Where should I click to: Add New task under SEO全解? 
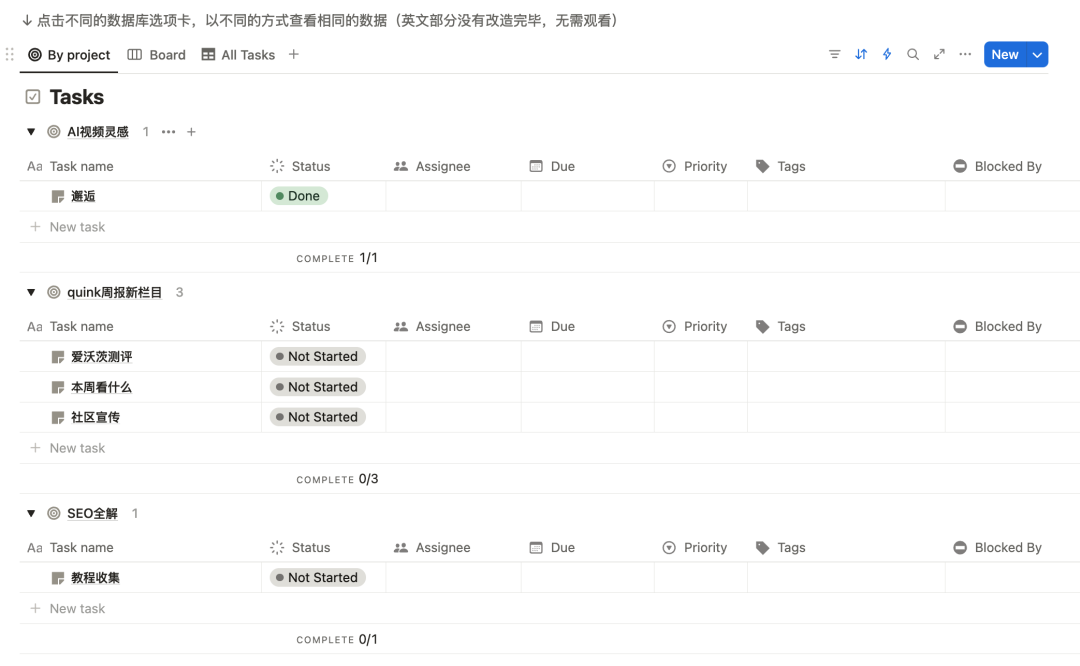click(68, 608)
